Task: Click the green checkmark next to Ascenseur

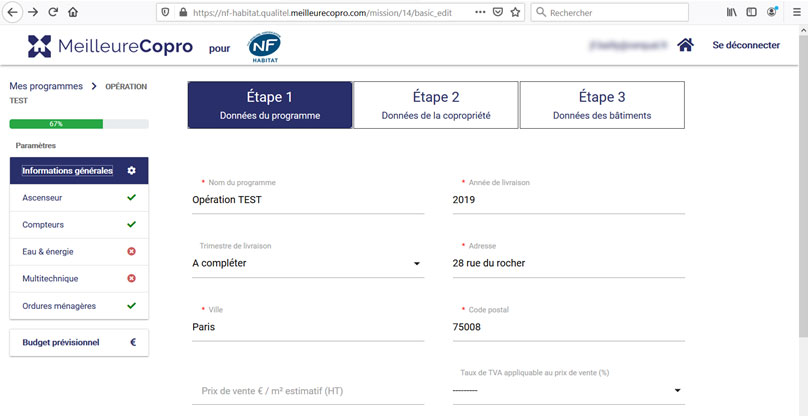Action: [x=131, y=198]
